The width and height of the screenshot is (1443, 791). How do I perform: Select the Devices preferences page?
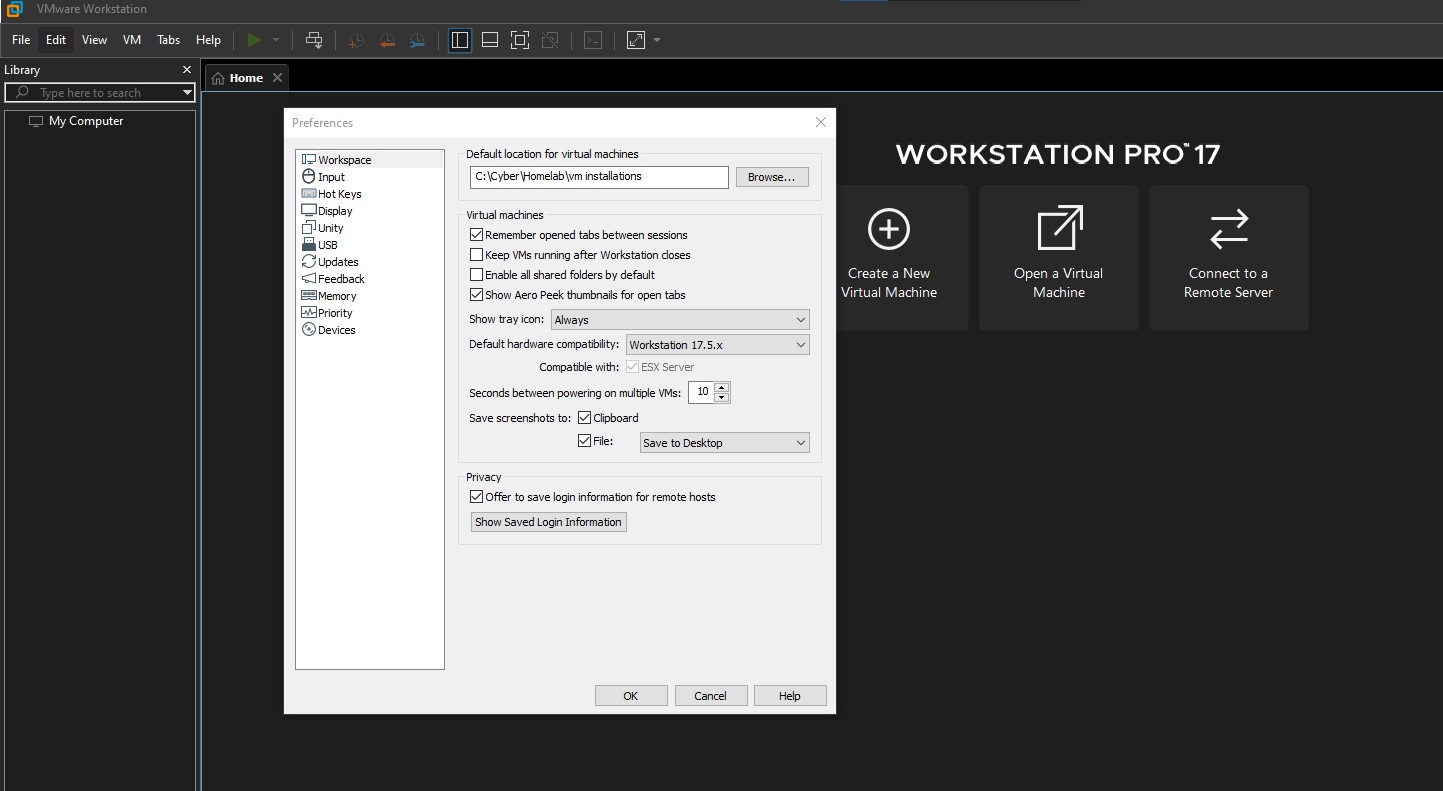[336, 329]
